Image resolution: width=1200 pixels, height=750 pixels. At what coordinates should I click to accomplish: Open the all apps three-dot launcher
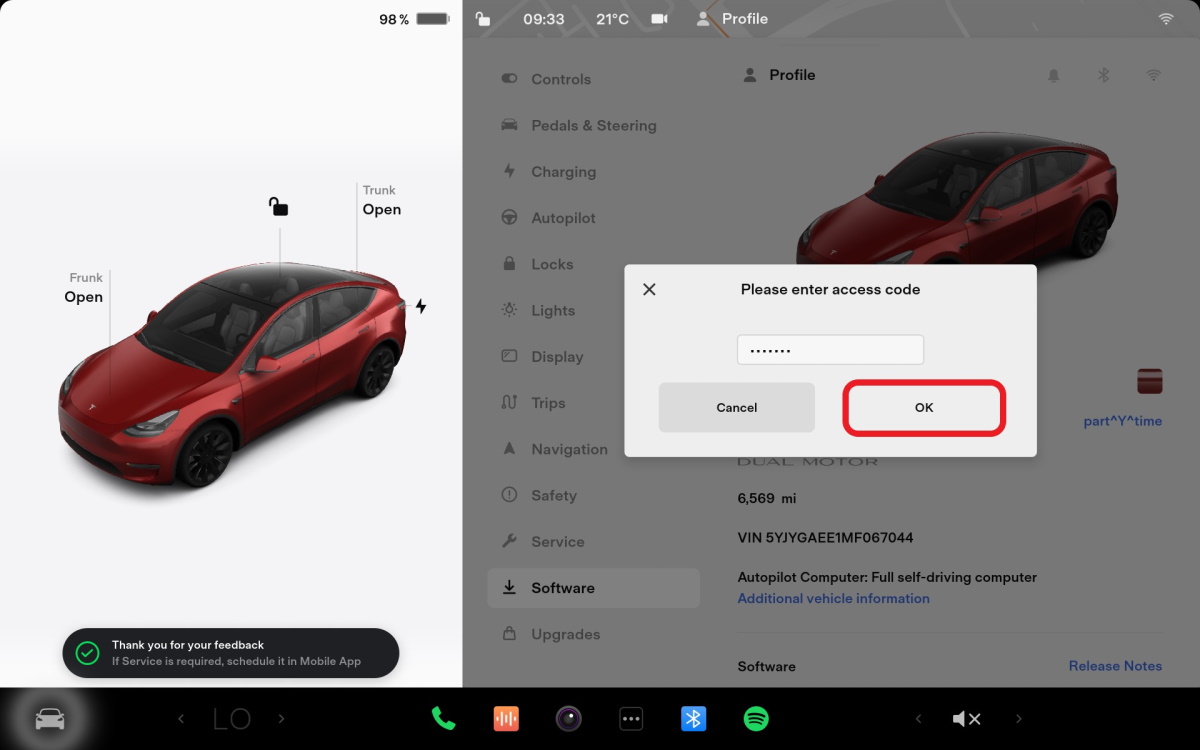631,718
